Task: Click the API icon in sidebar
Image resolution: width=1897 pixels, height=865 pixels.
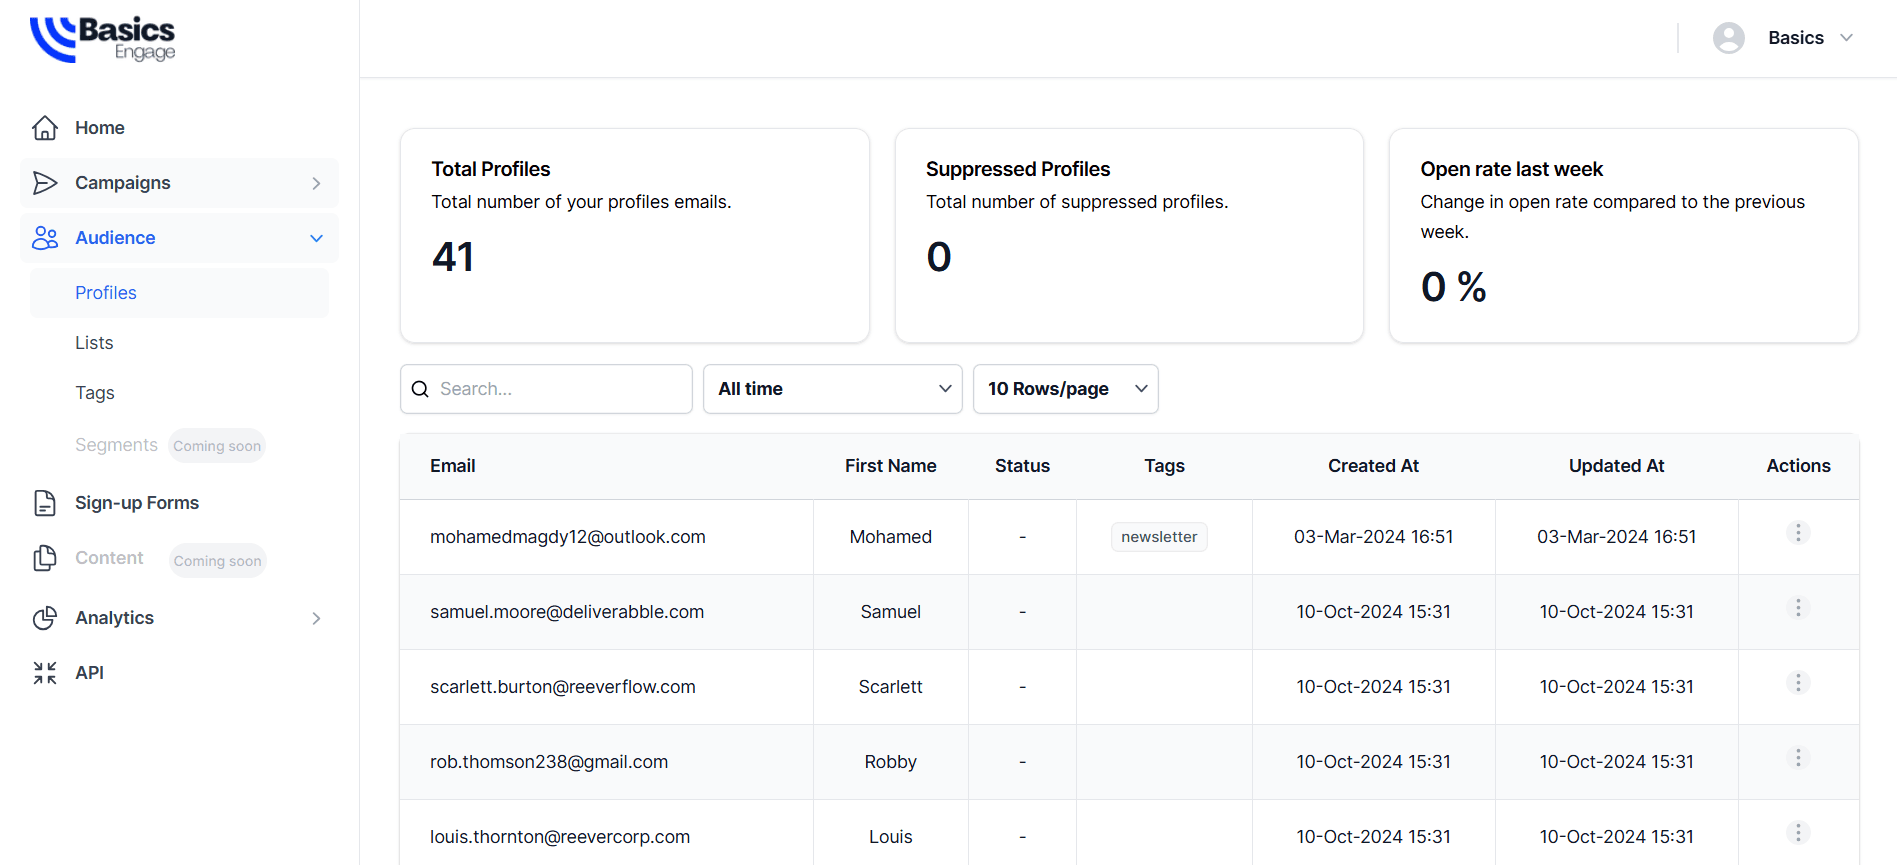Action: [x=45, y=673]
